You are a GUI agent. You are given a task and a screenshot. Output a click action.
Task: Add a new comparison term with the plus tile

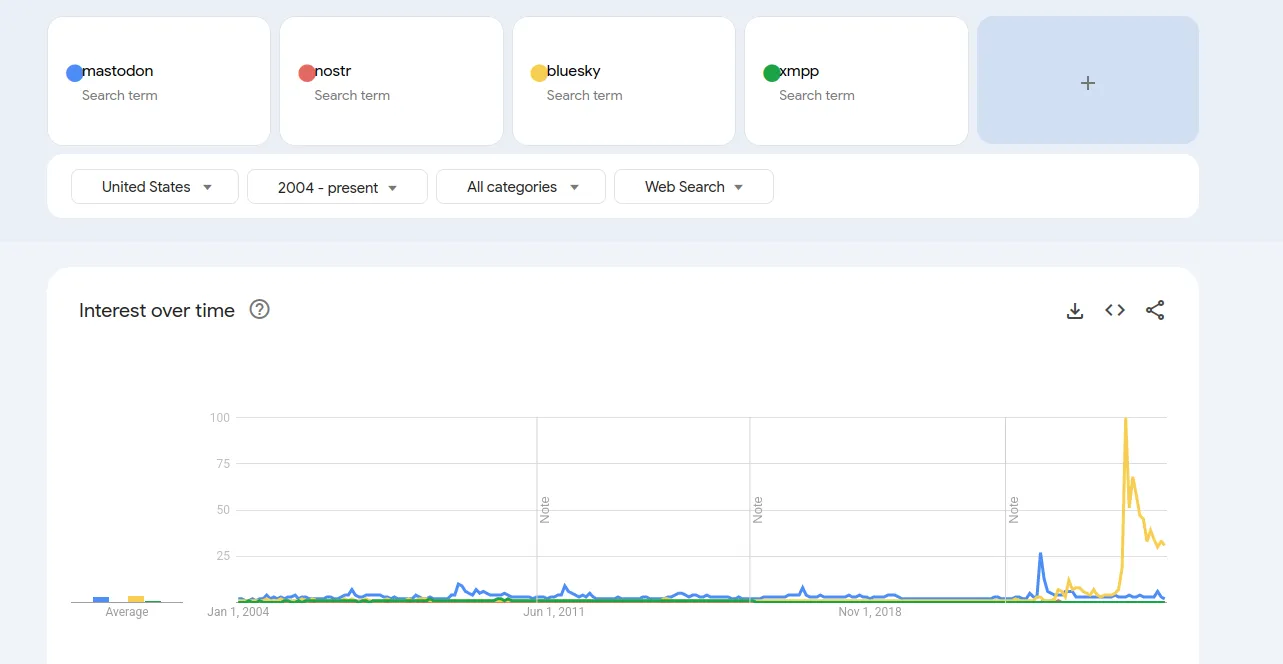point(1087,81)
